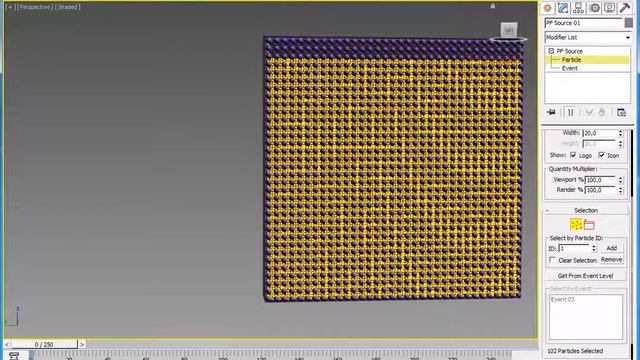Click the particle ID input field
Image resolution: width=640 pixels, height=360 pixels.
(575, 248)
